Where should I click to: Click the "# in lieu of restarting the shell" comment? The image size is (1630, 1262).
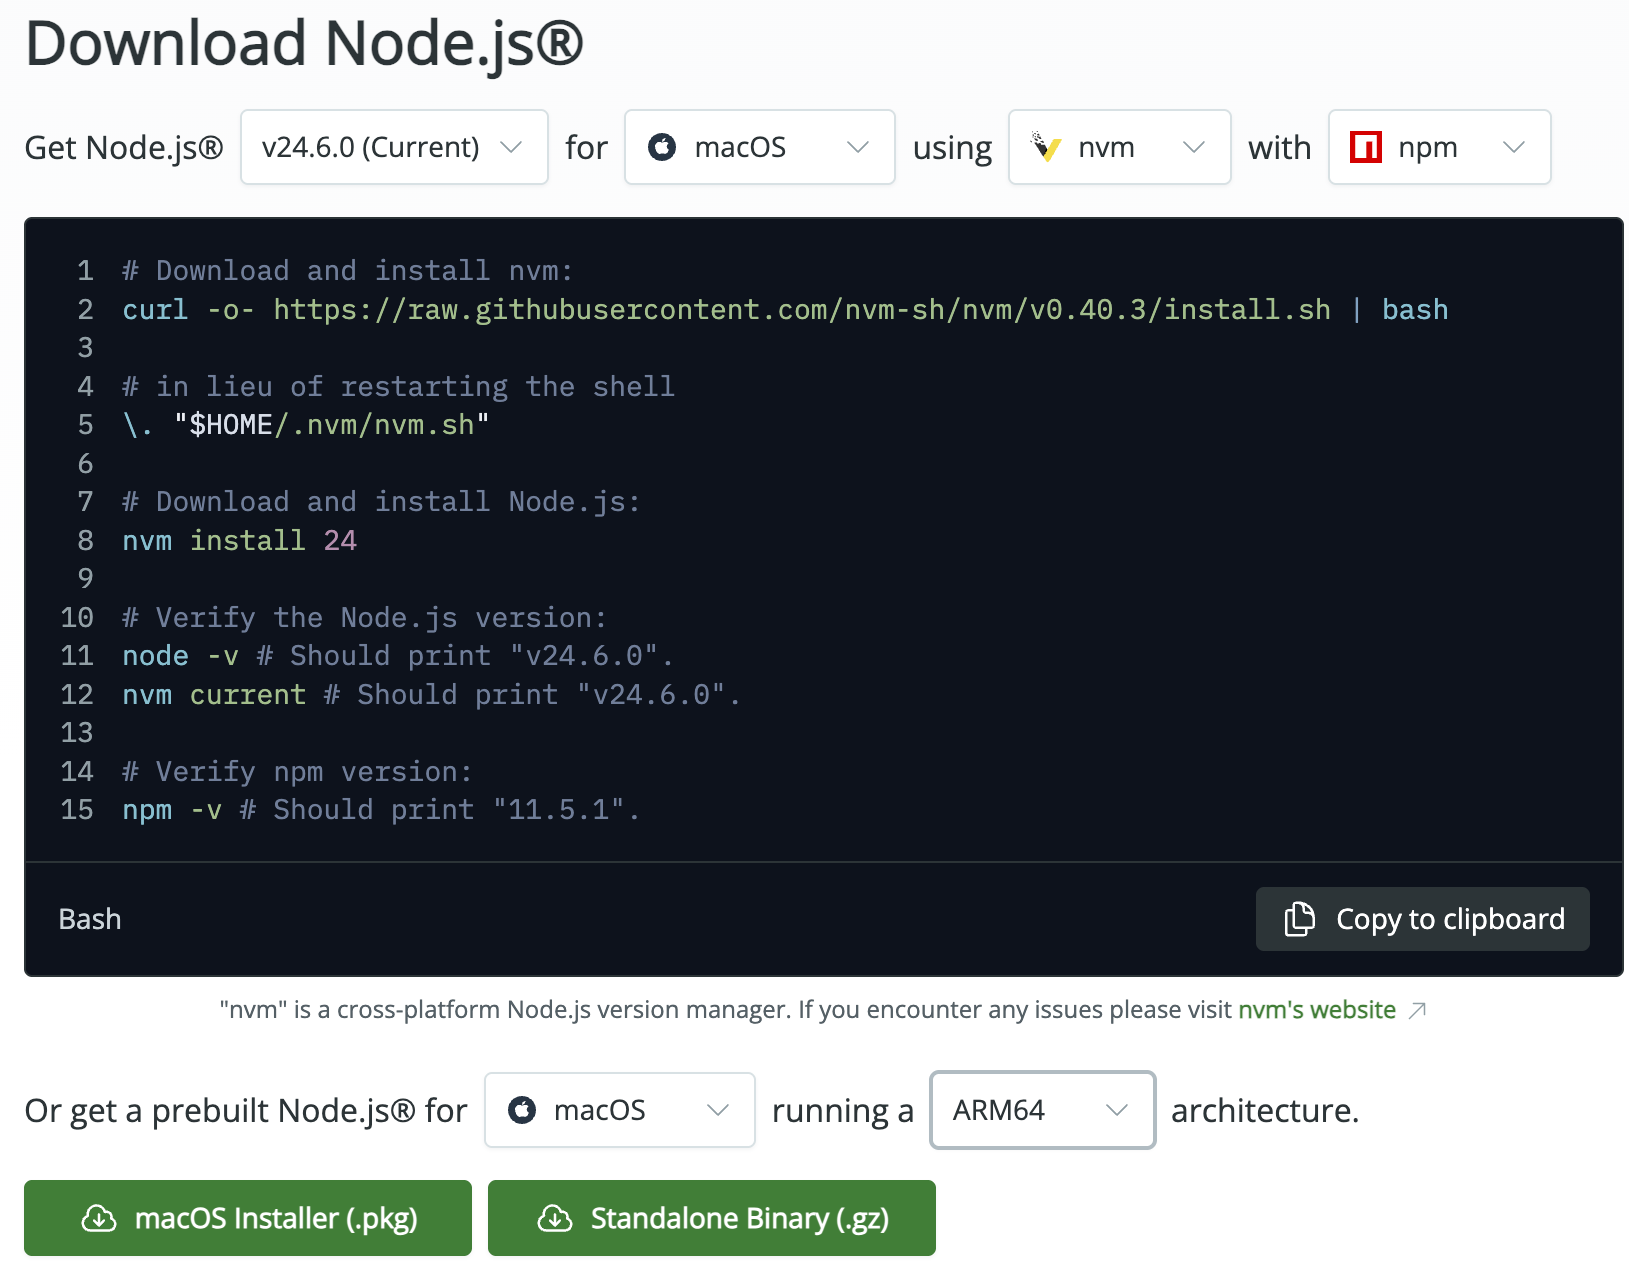coord(398,387)
